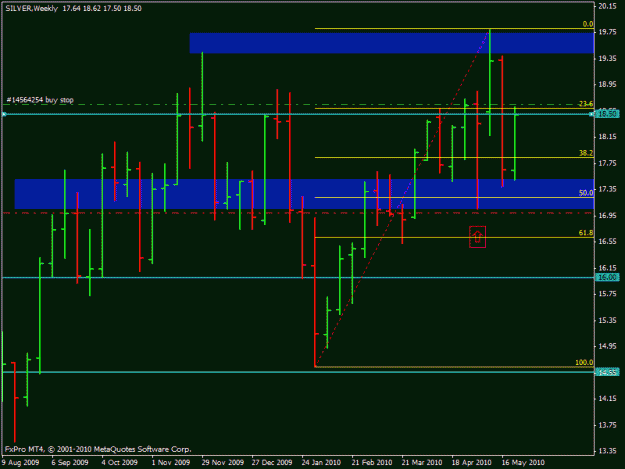Click the 21 Mar 2010 date label
The width and height of the screenshot is (625, 469).
tap(422, 463)
